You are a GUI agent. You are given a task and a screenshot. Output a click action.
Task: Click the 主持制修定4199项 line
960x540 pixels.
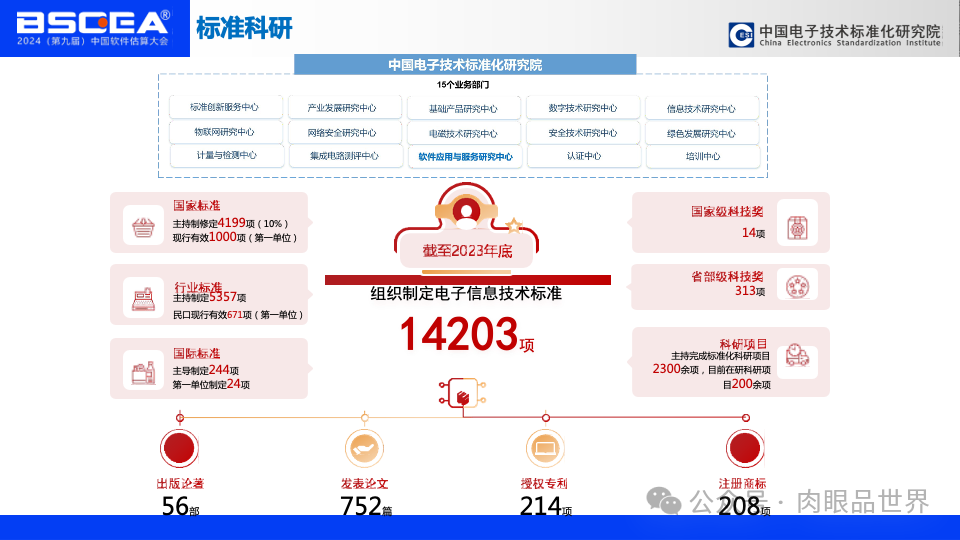pos(230,223)
